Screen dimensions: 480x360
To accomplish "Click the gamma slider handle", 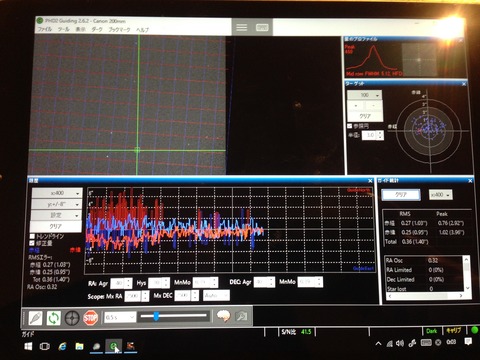I will click(x=156, y=316).
